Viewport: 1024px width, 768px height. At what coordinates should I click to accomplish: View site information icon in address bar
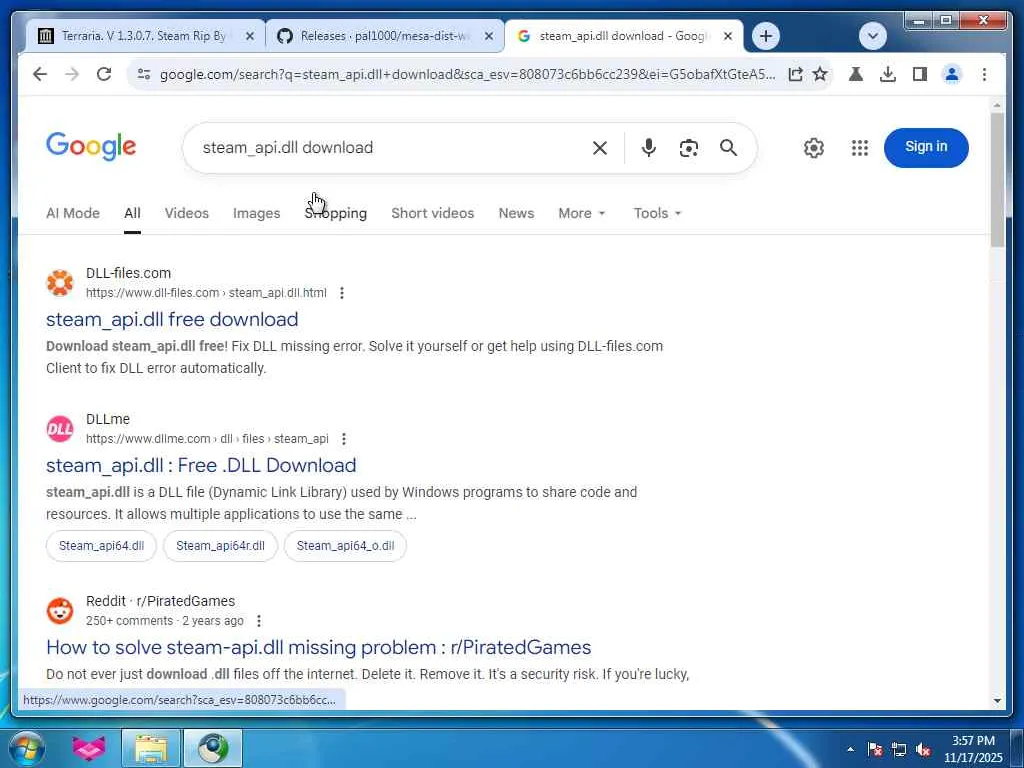(x=144, y=74)
